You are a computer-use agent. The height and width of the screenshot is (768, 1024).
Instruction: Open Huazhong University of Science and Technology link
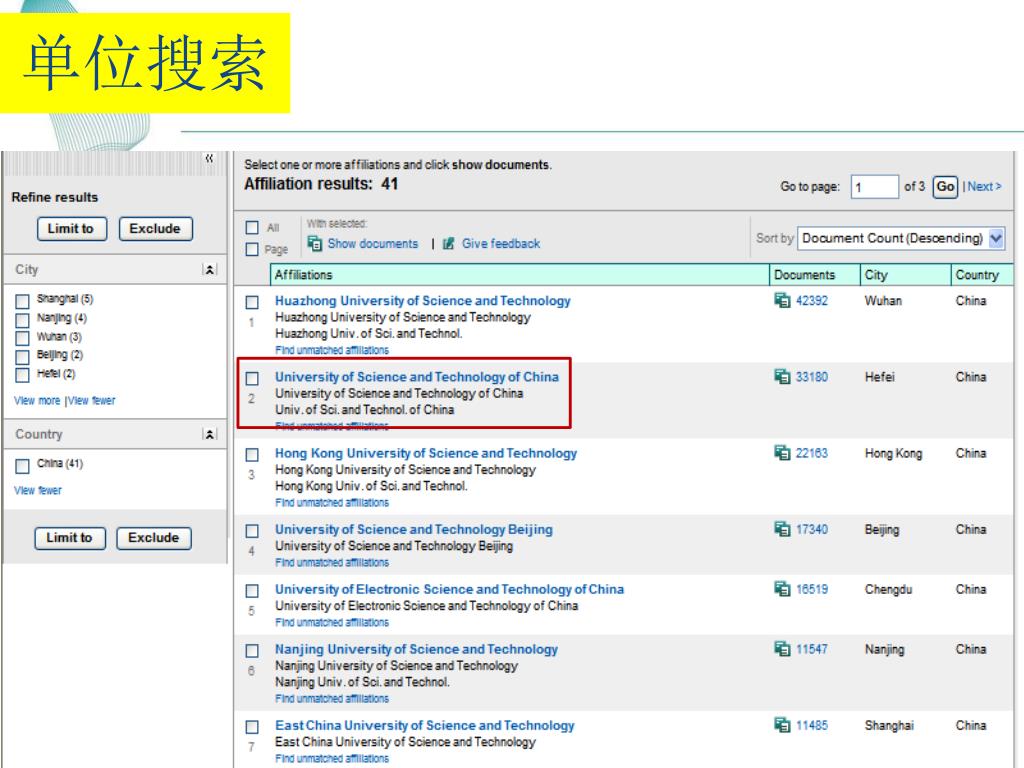[x=423, y=300]
